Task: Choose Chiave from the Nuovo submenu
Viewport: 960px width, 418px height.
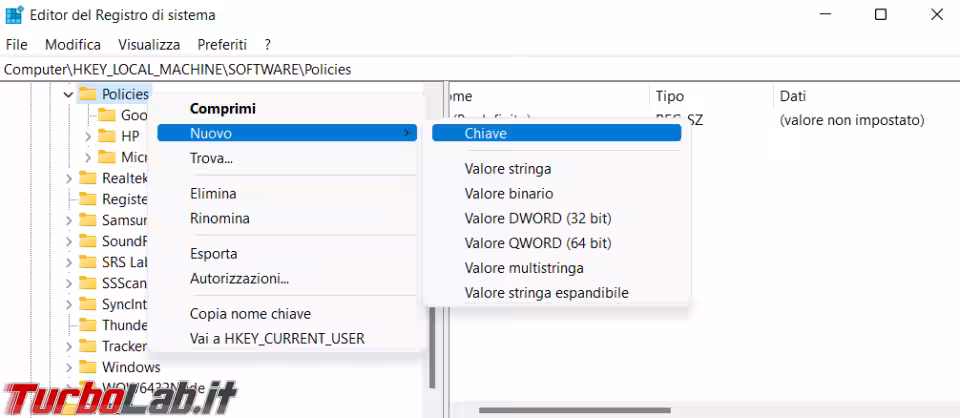Action: coord(486,133)
